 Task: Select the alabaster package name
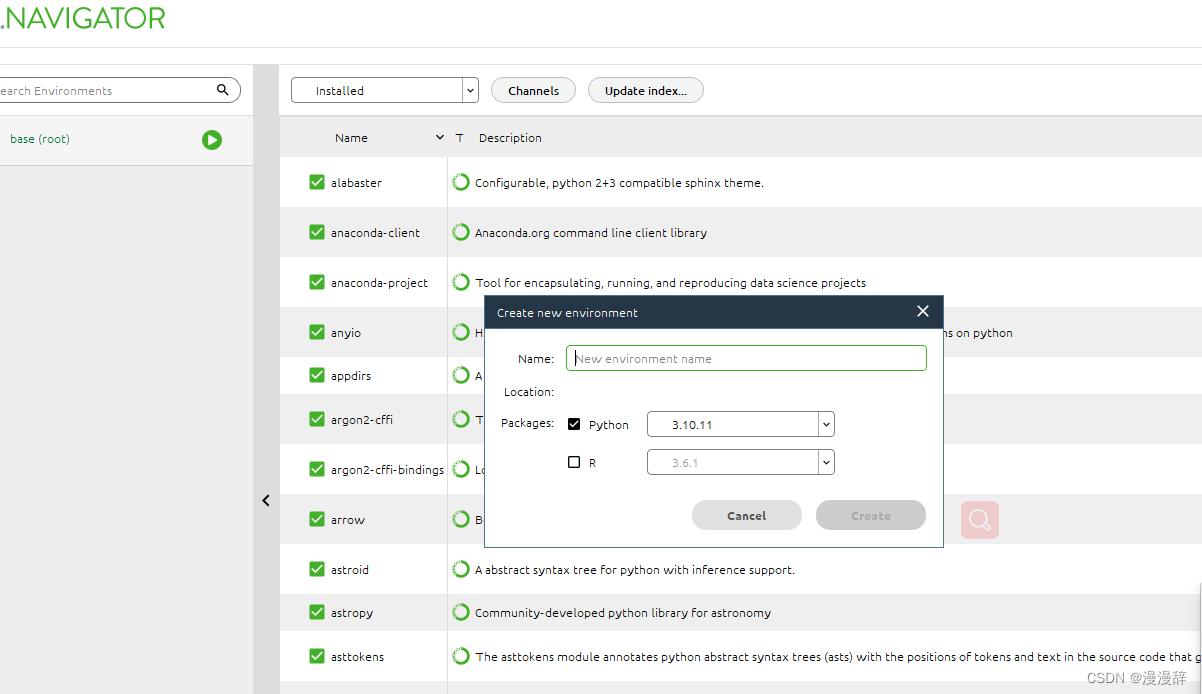(356, 183)
